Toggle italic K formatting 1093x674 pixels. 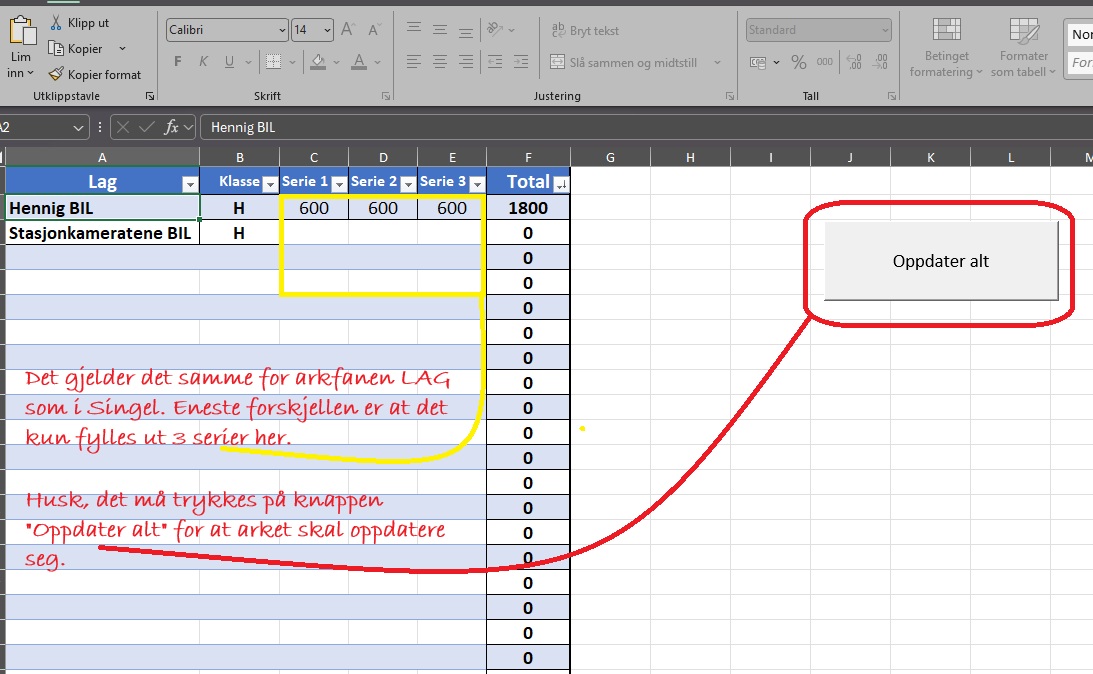point(204,62)
